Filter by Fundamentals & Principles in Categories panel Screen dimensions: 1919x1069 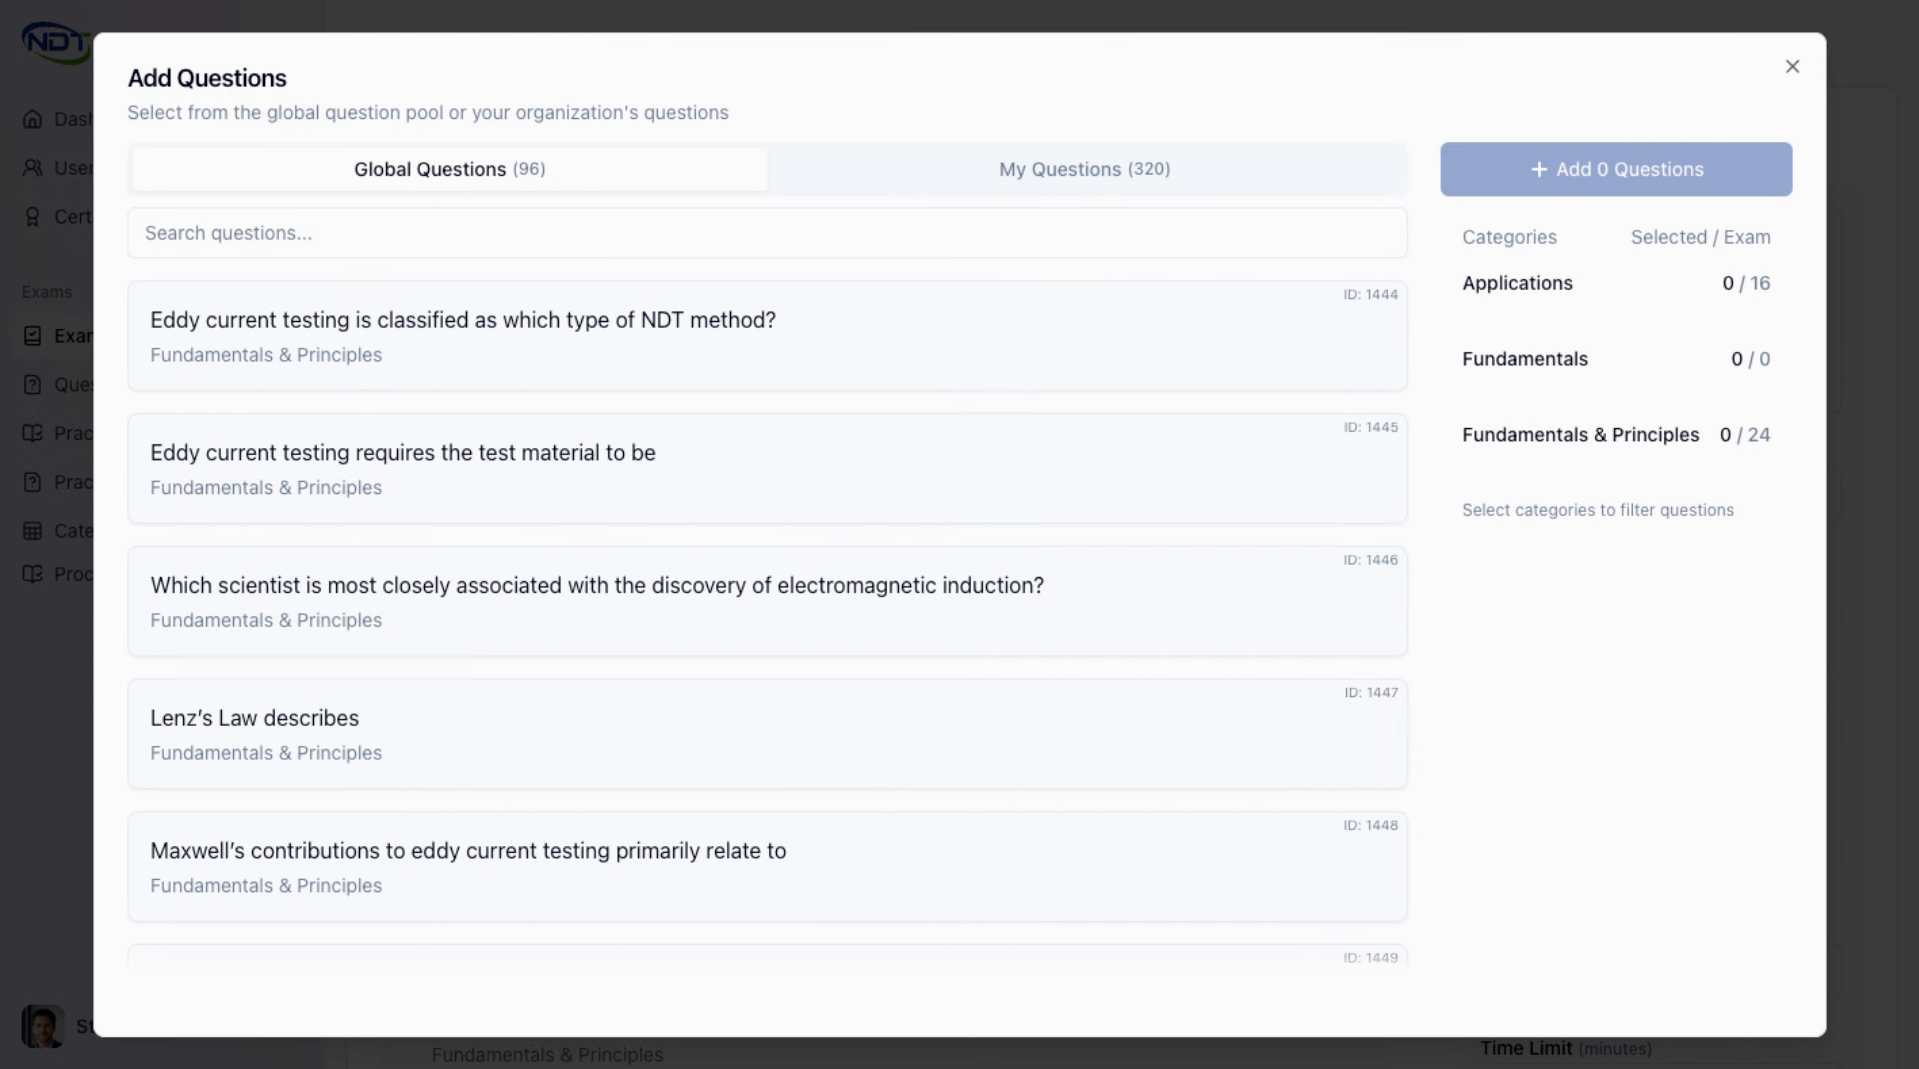tap(1616, 435)
